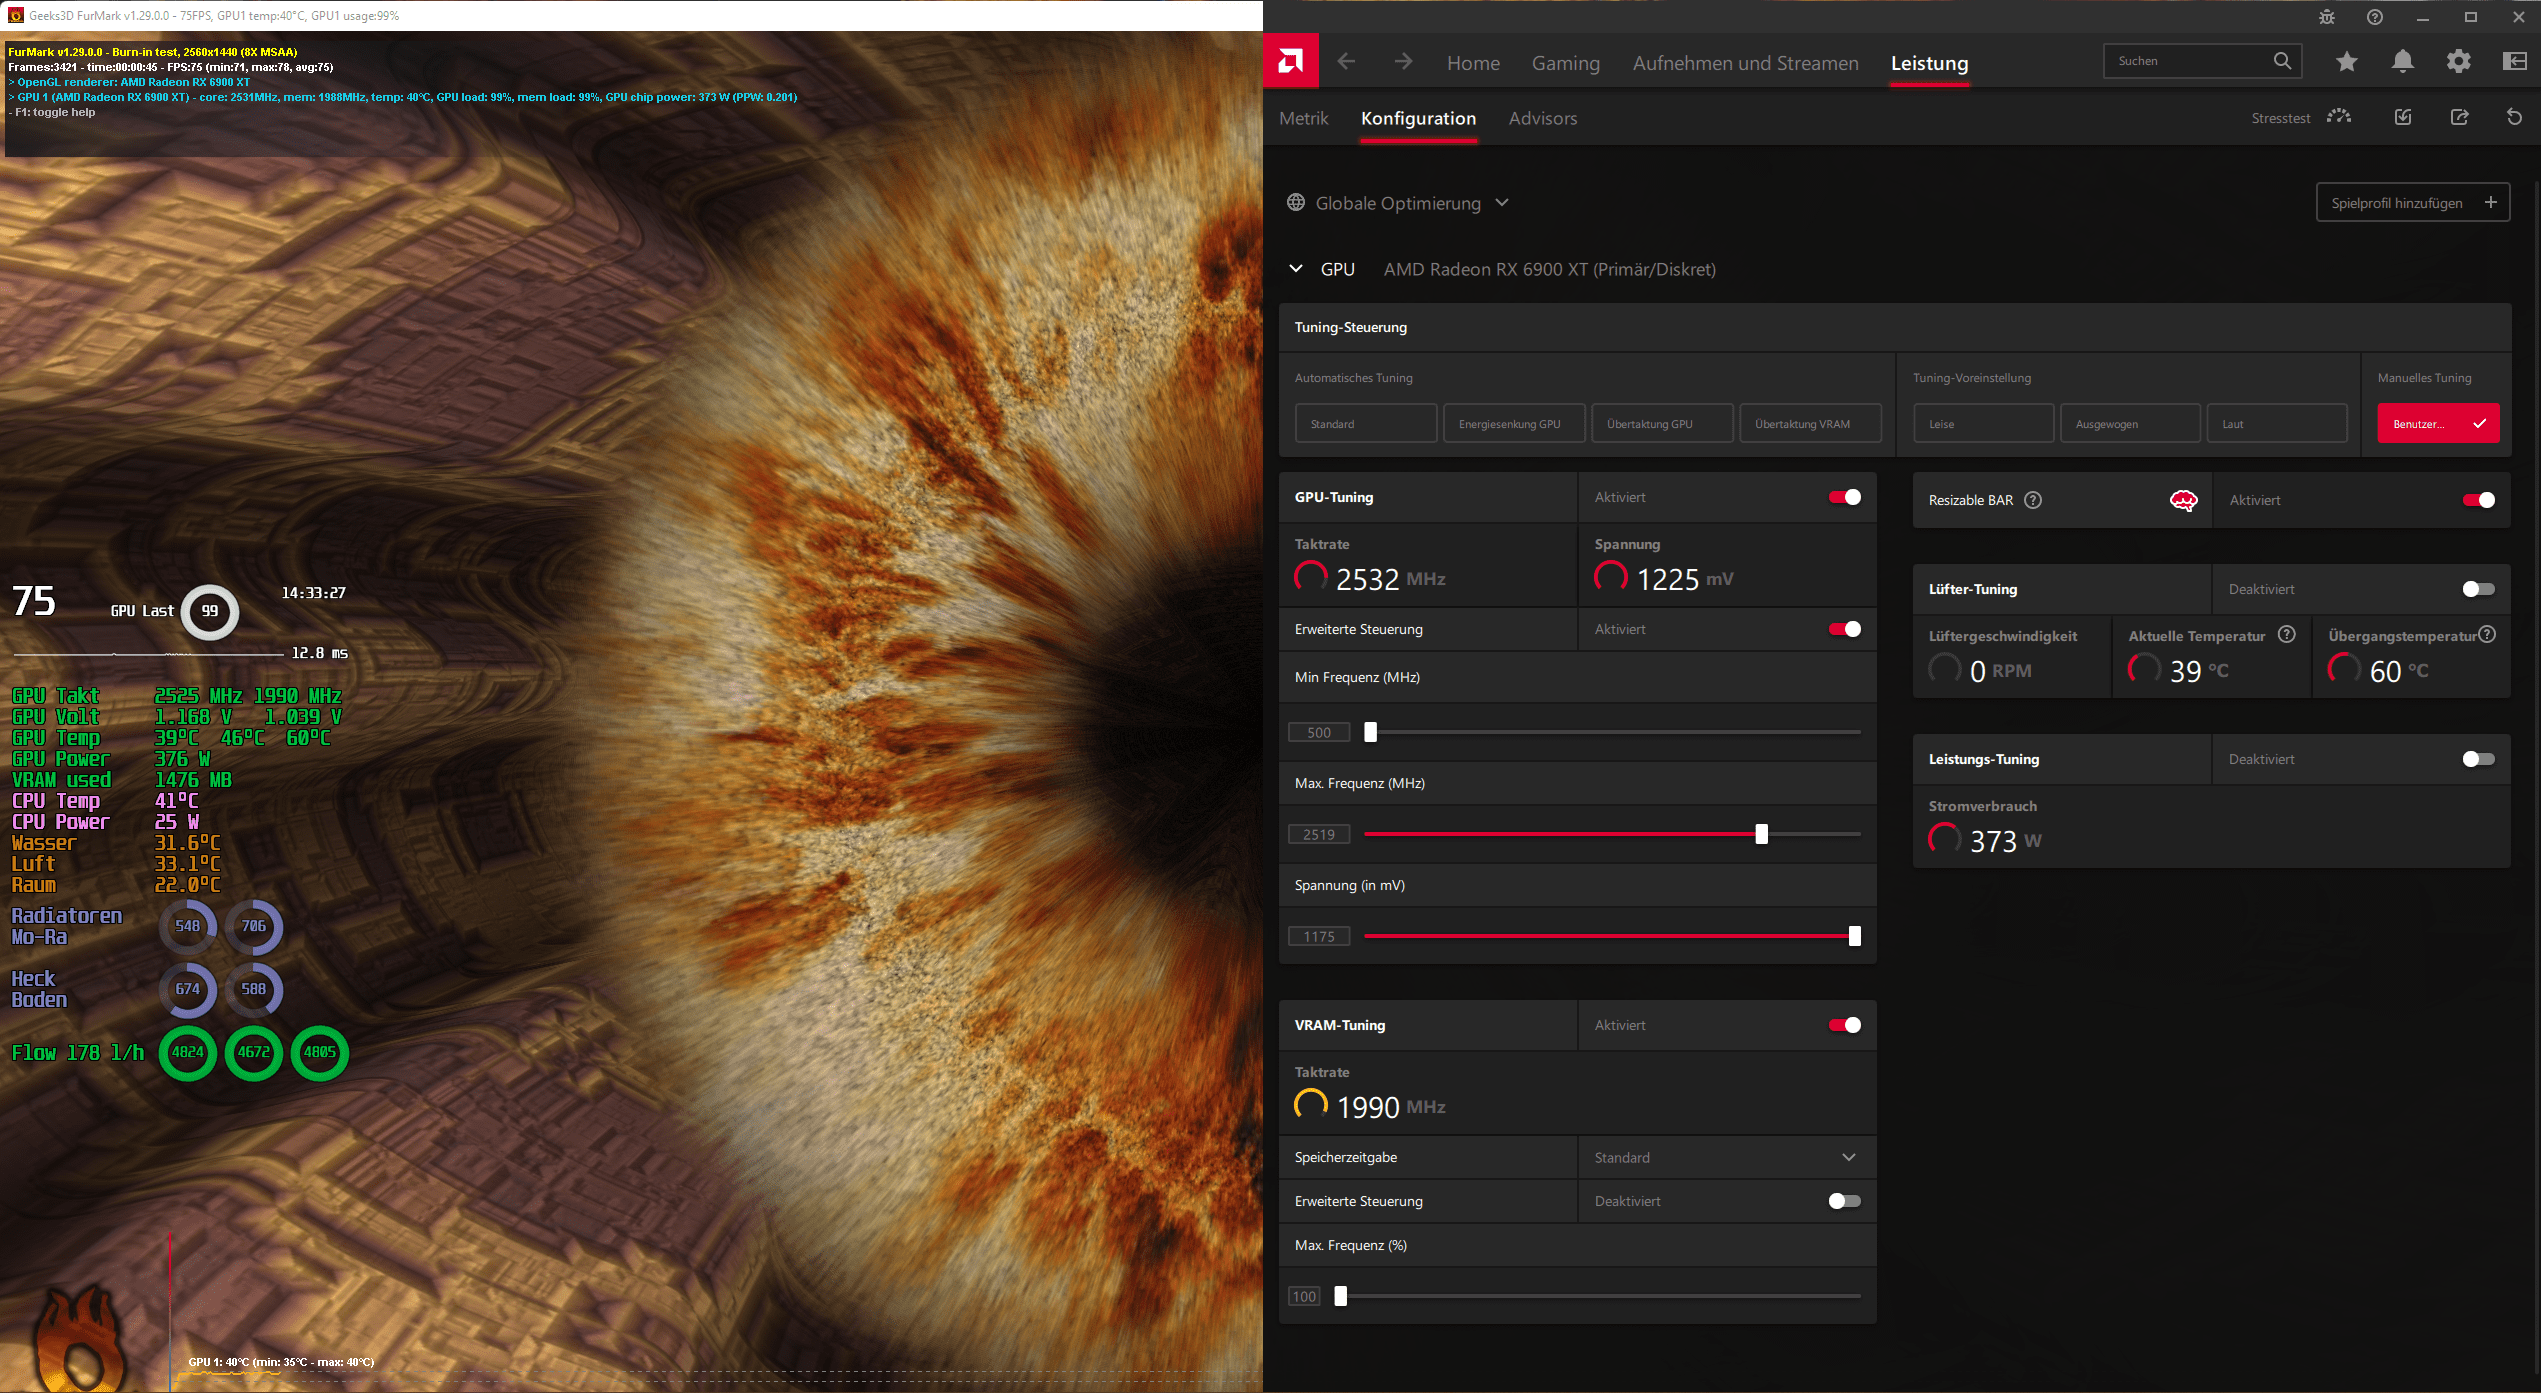The image size is (2541, 1393).
Task: Reset settings with the undo arrow icon
Action: coord(2514,117)
